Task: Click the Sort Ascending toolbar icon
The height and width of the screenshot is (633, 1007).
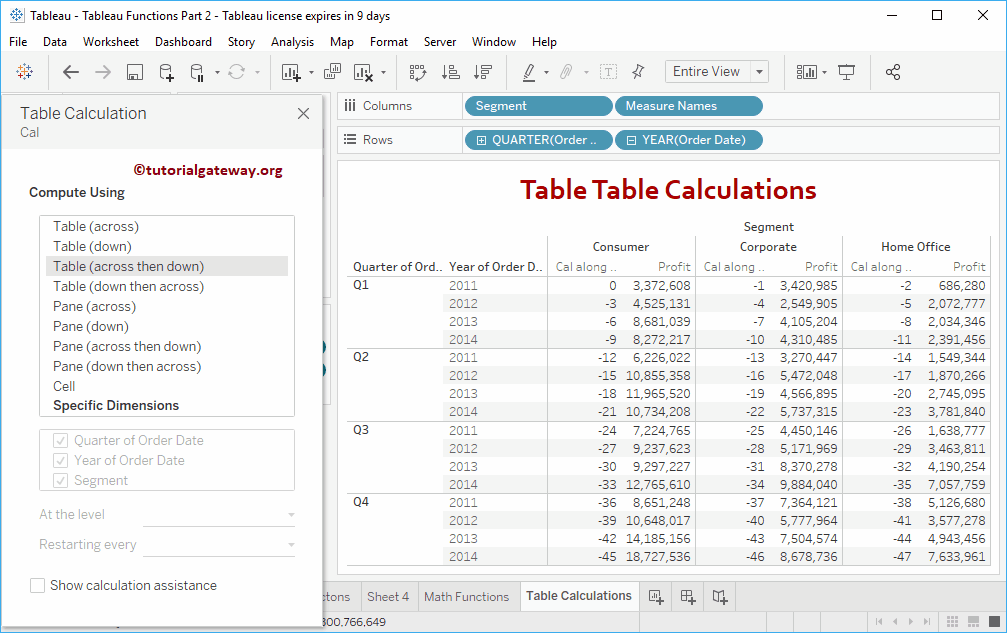Action: coord(451,72)
